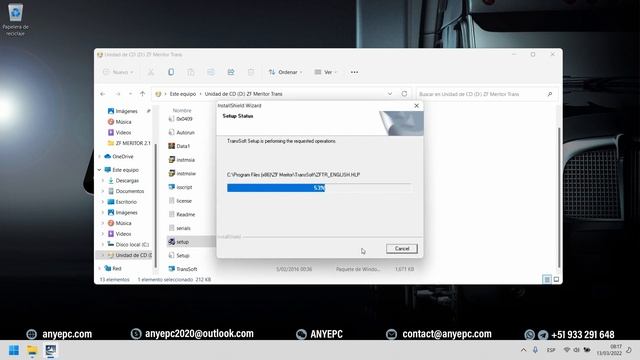Select the Autorun file
This screenshot has width=640, height=360.
[185, 132]
